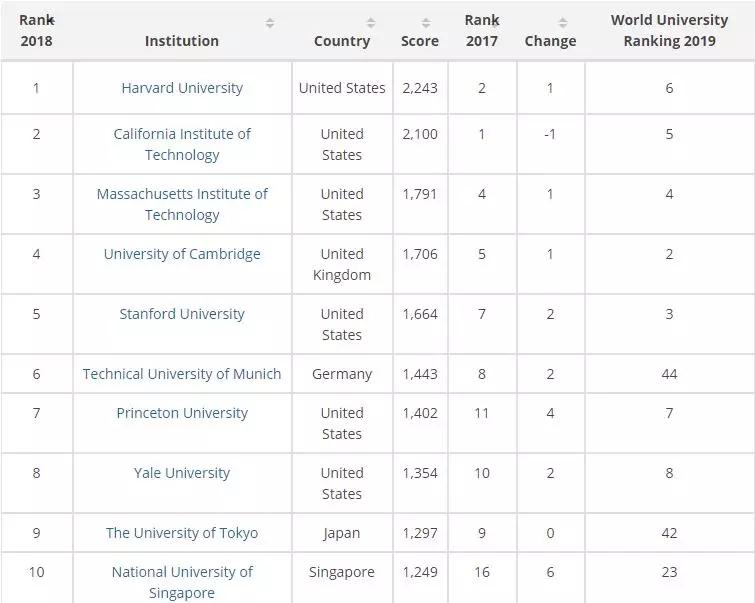Sort by World University Ranking 2019 header
The height and width of the screenshot is (603, 755).
(x=669, y=31)
